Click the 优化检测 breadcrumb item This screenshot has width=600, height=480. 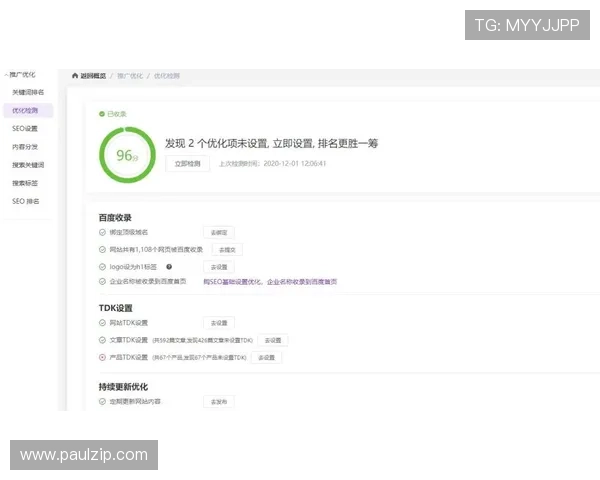tap(167, 76)
